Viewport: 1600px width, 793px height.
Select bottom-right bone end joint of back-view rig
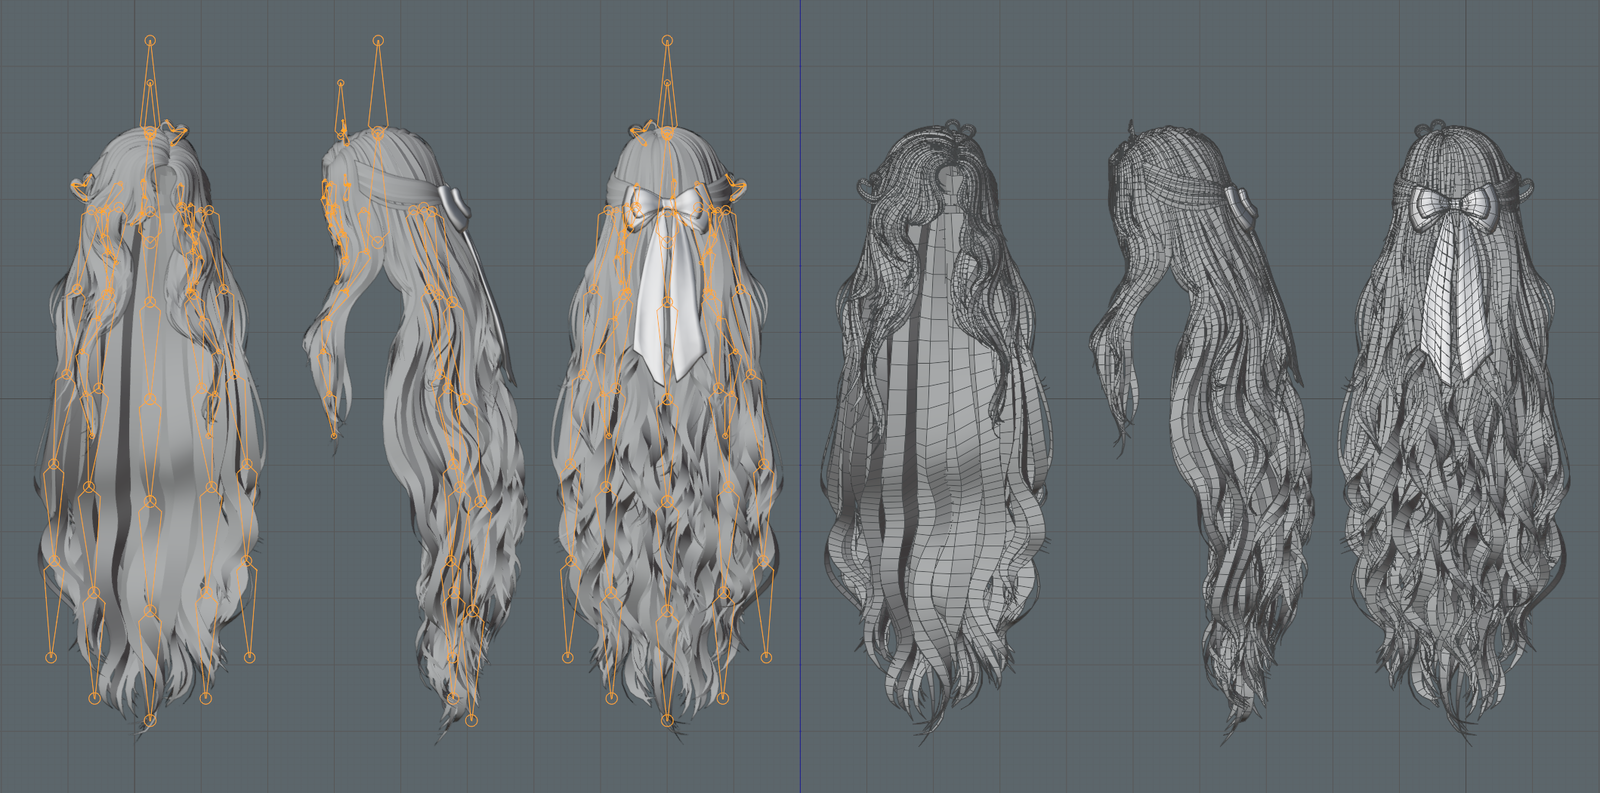767,657
